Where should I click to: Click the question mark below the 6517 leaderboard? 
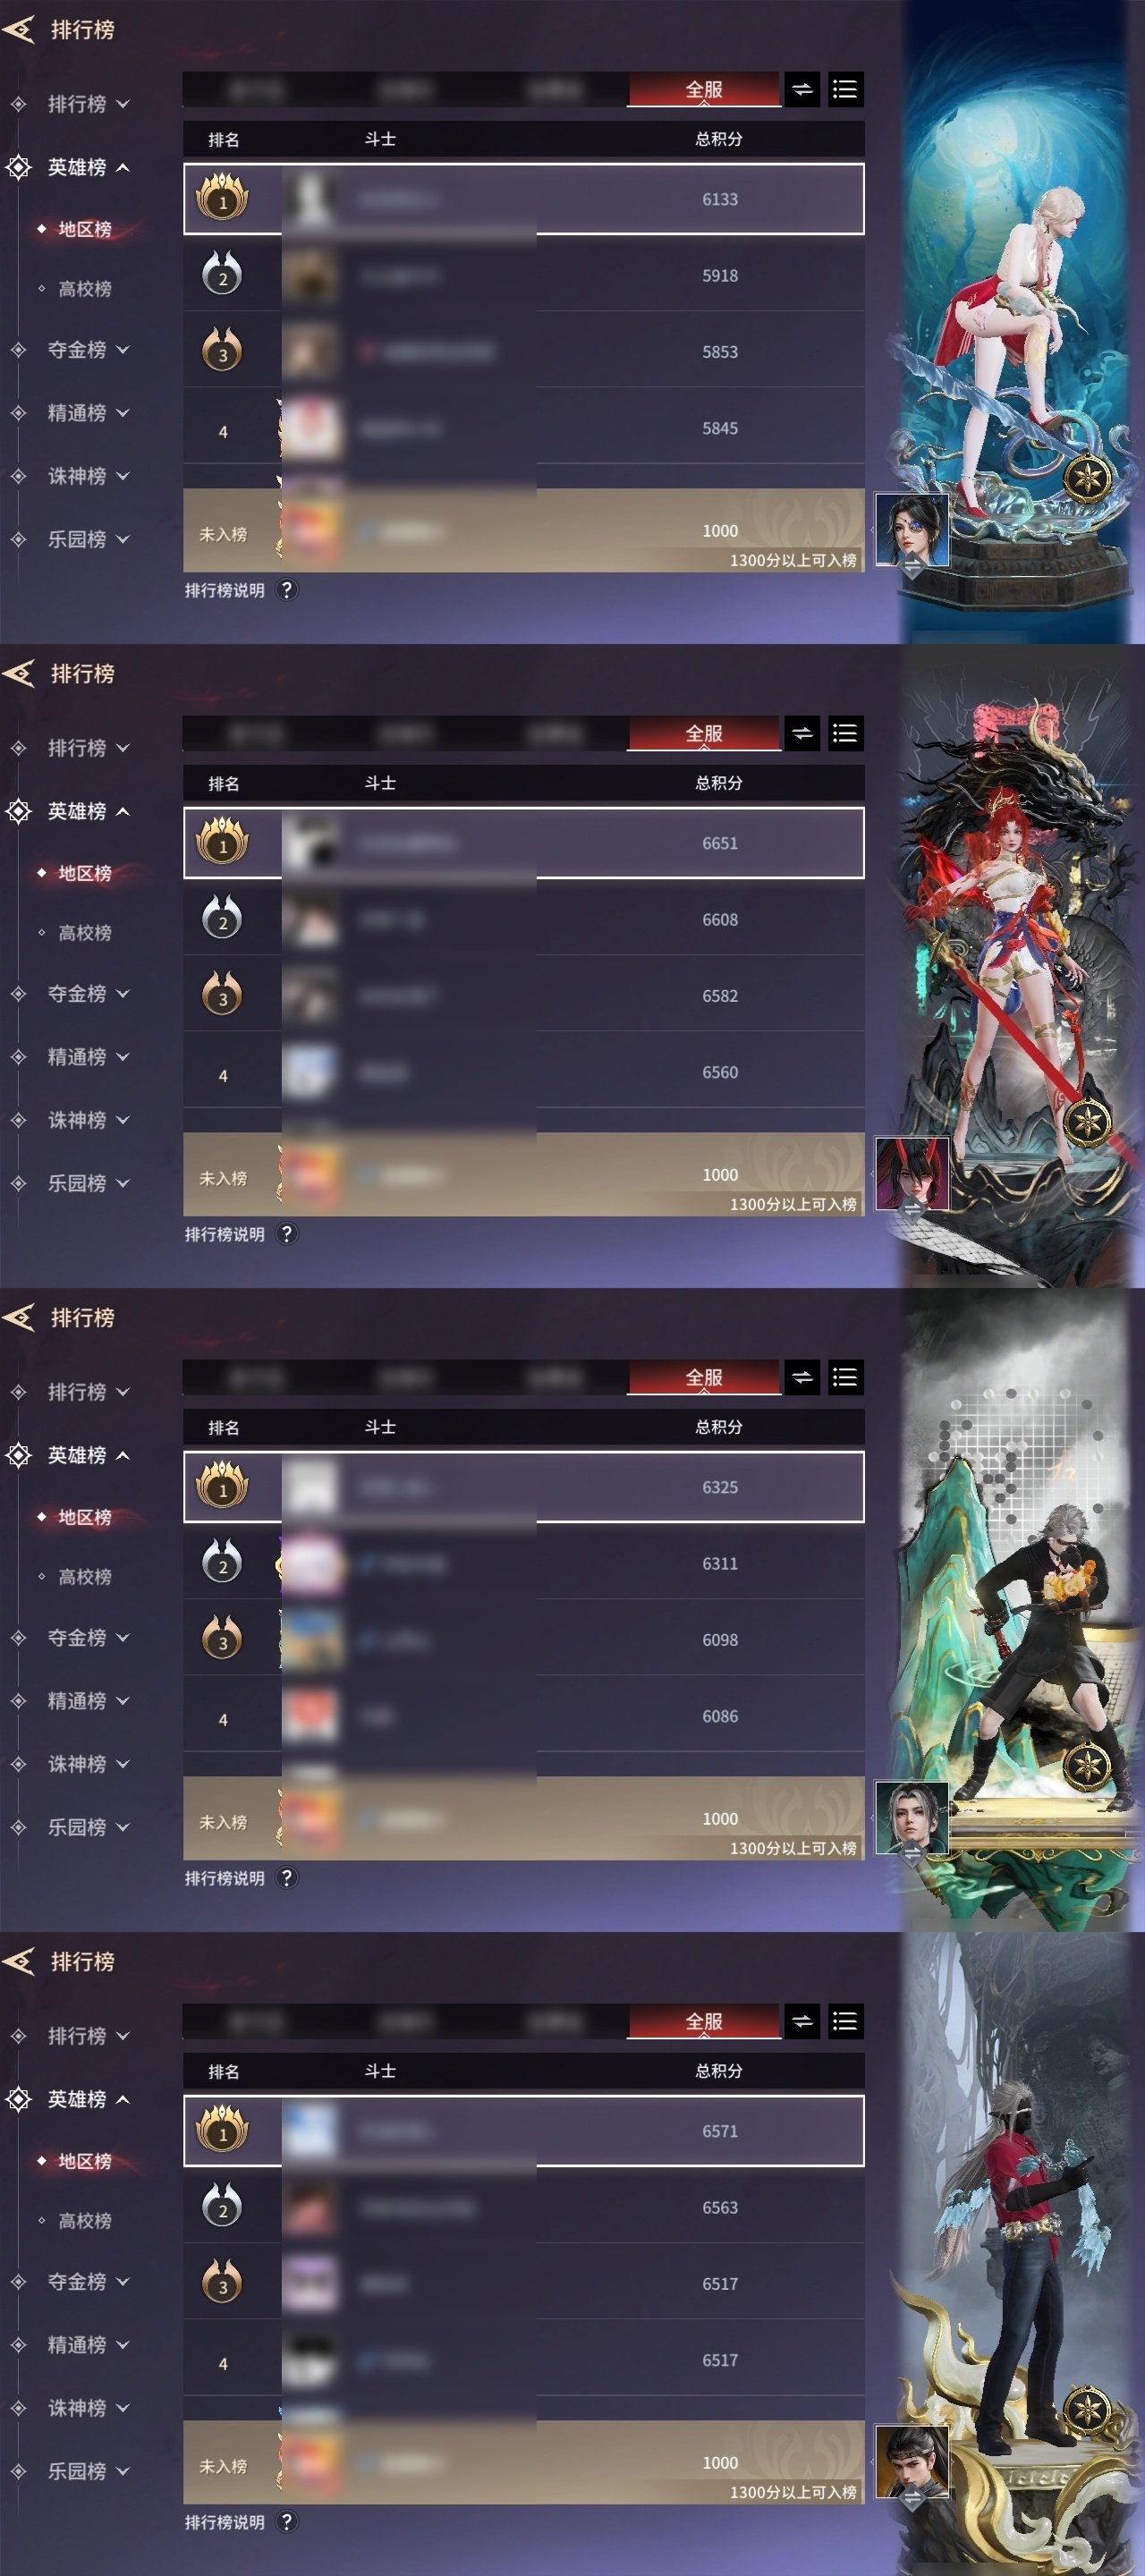(x=287, y=2522)
